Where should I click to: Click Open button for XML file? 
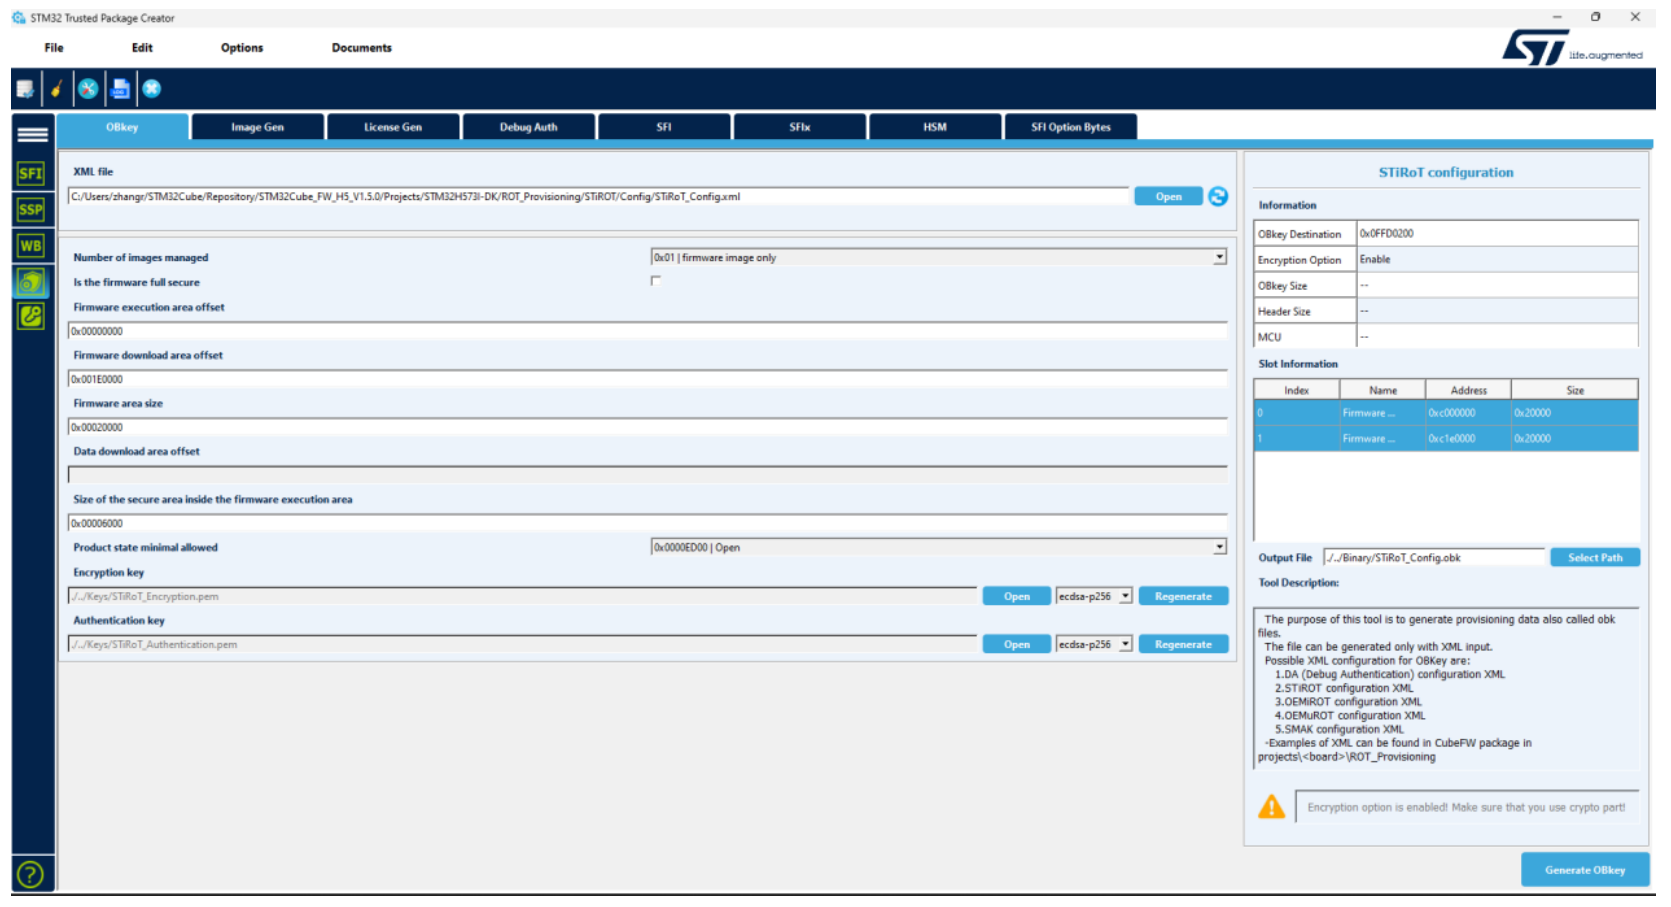tap(1169, 197)
